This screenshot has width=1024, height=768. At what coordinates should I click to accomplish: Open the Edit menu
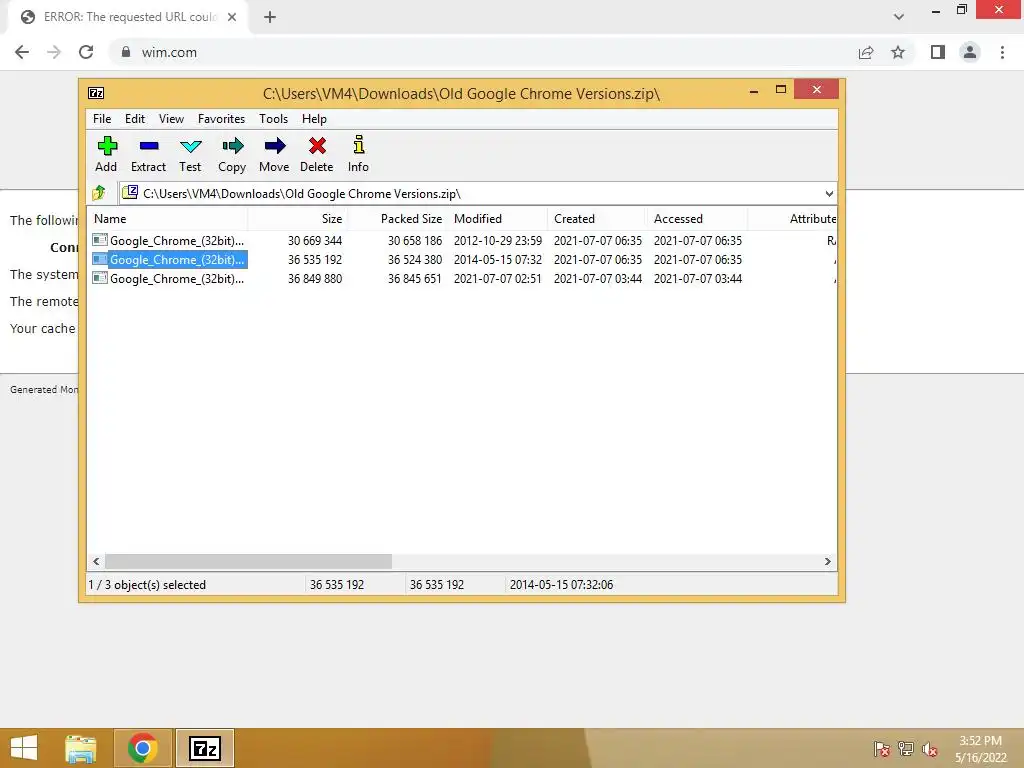point(135,119)
